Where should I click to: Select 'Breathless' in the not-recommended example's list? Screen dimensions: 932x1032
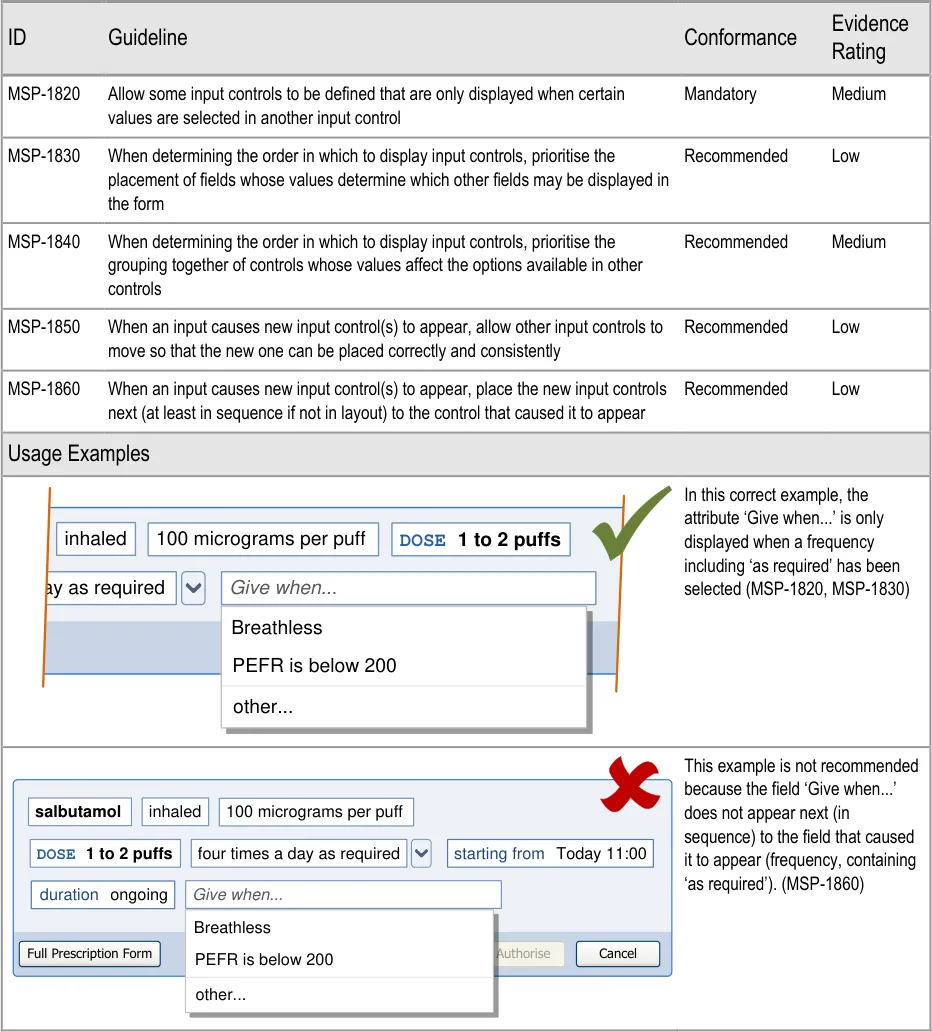tap(232, 927)
